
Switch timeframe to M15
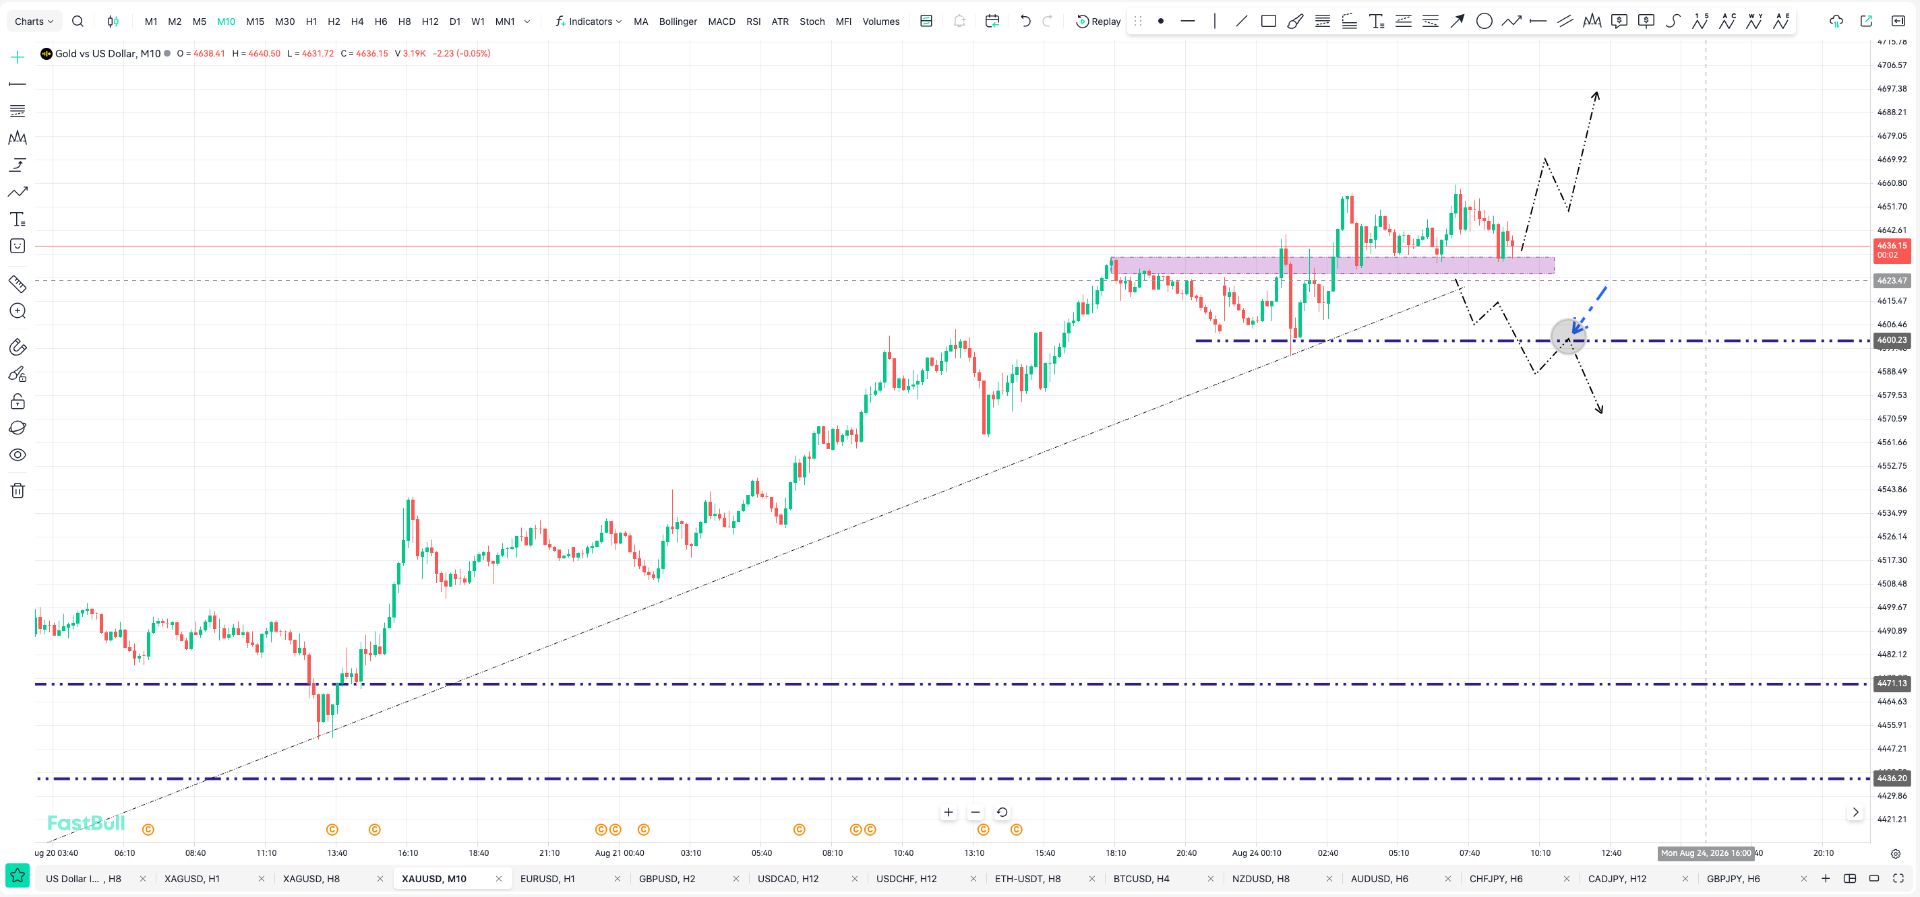(x=255, y=21)
